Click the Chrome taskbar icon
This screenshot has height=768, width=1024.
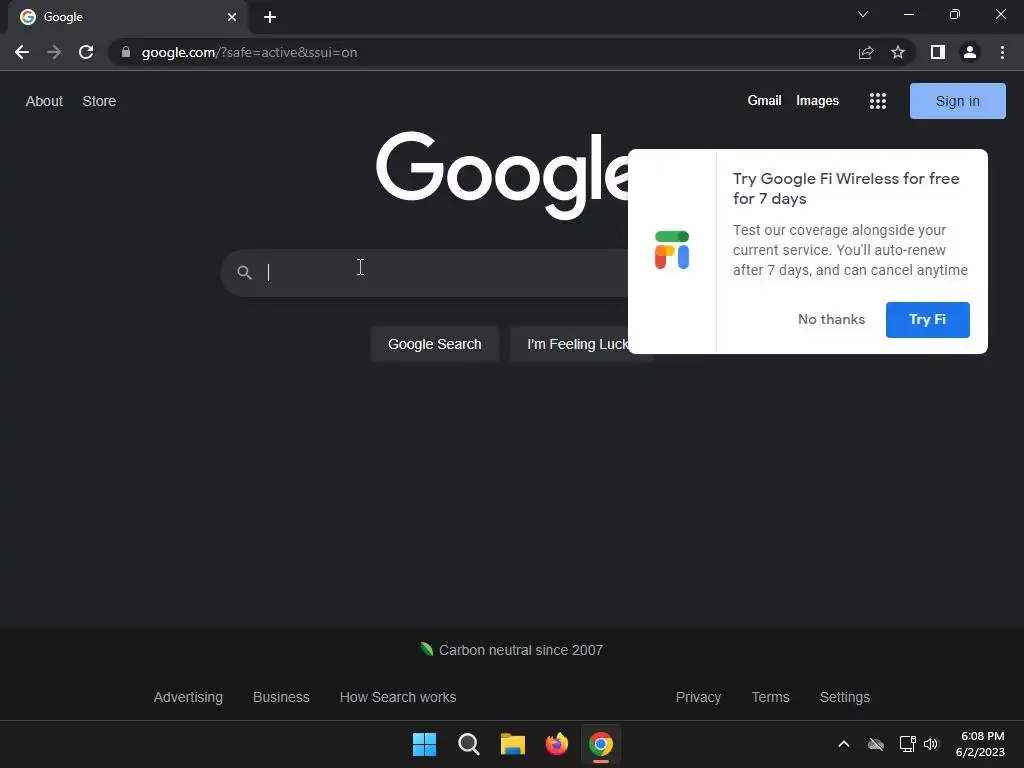(601, 744)
